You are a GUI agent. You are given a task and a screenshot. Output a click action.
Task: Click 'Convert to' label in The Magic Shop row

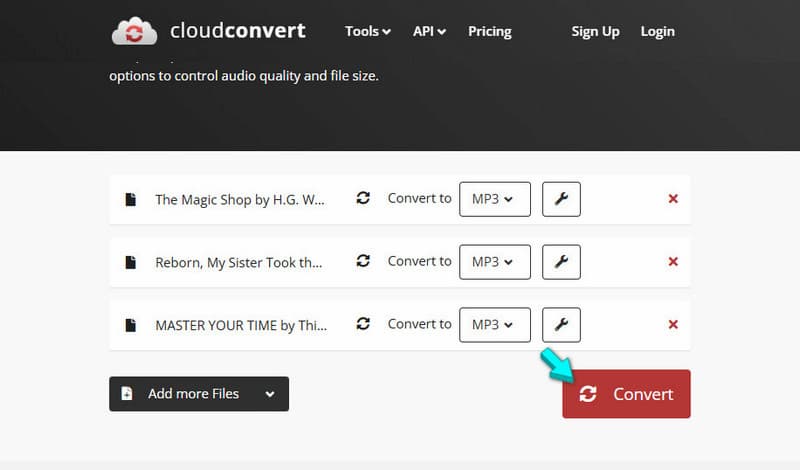tap(419, 198)
